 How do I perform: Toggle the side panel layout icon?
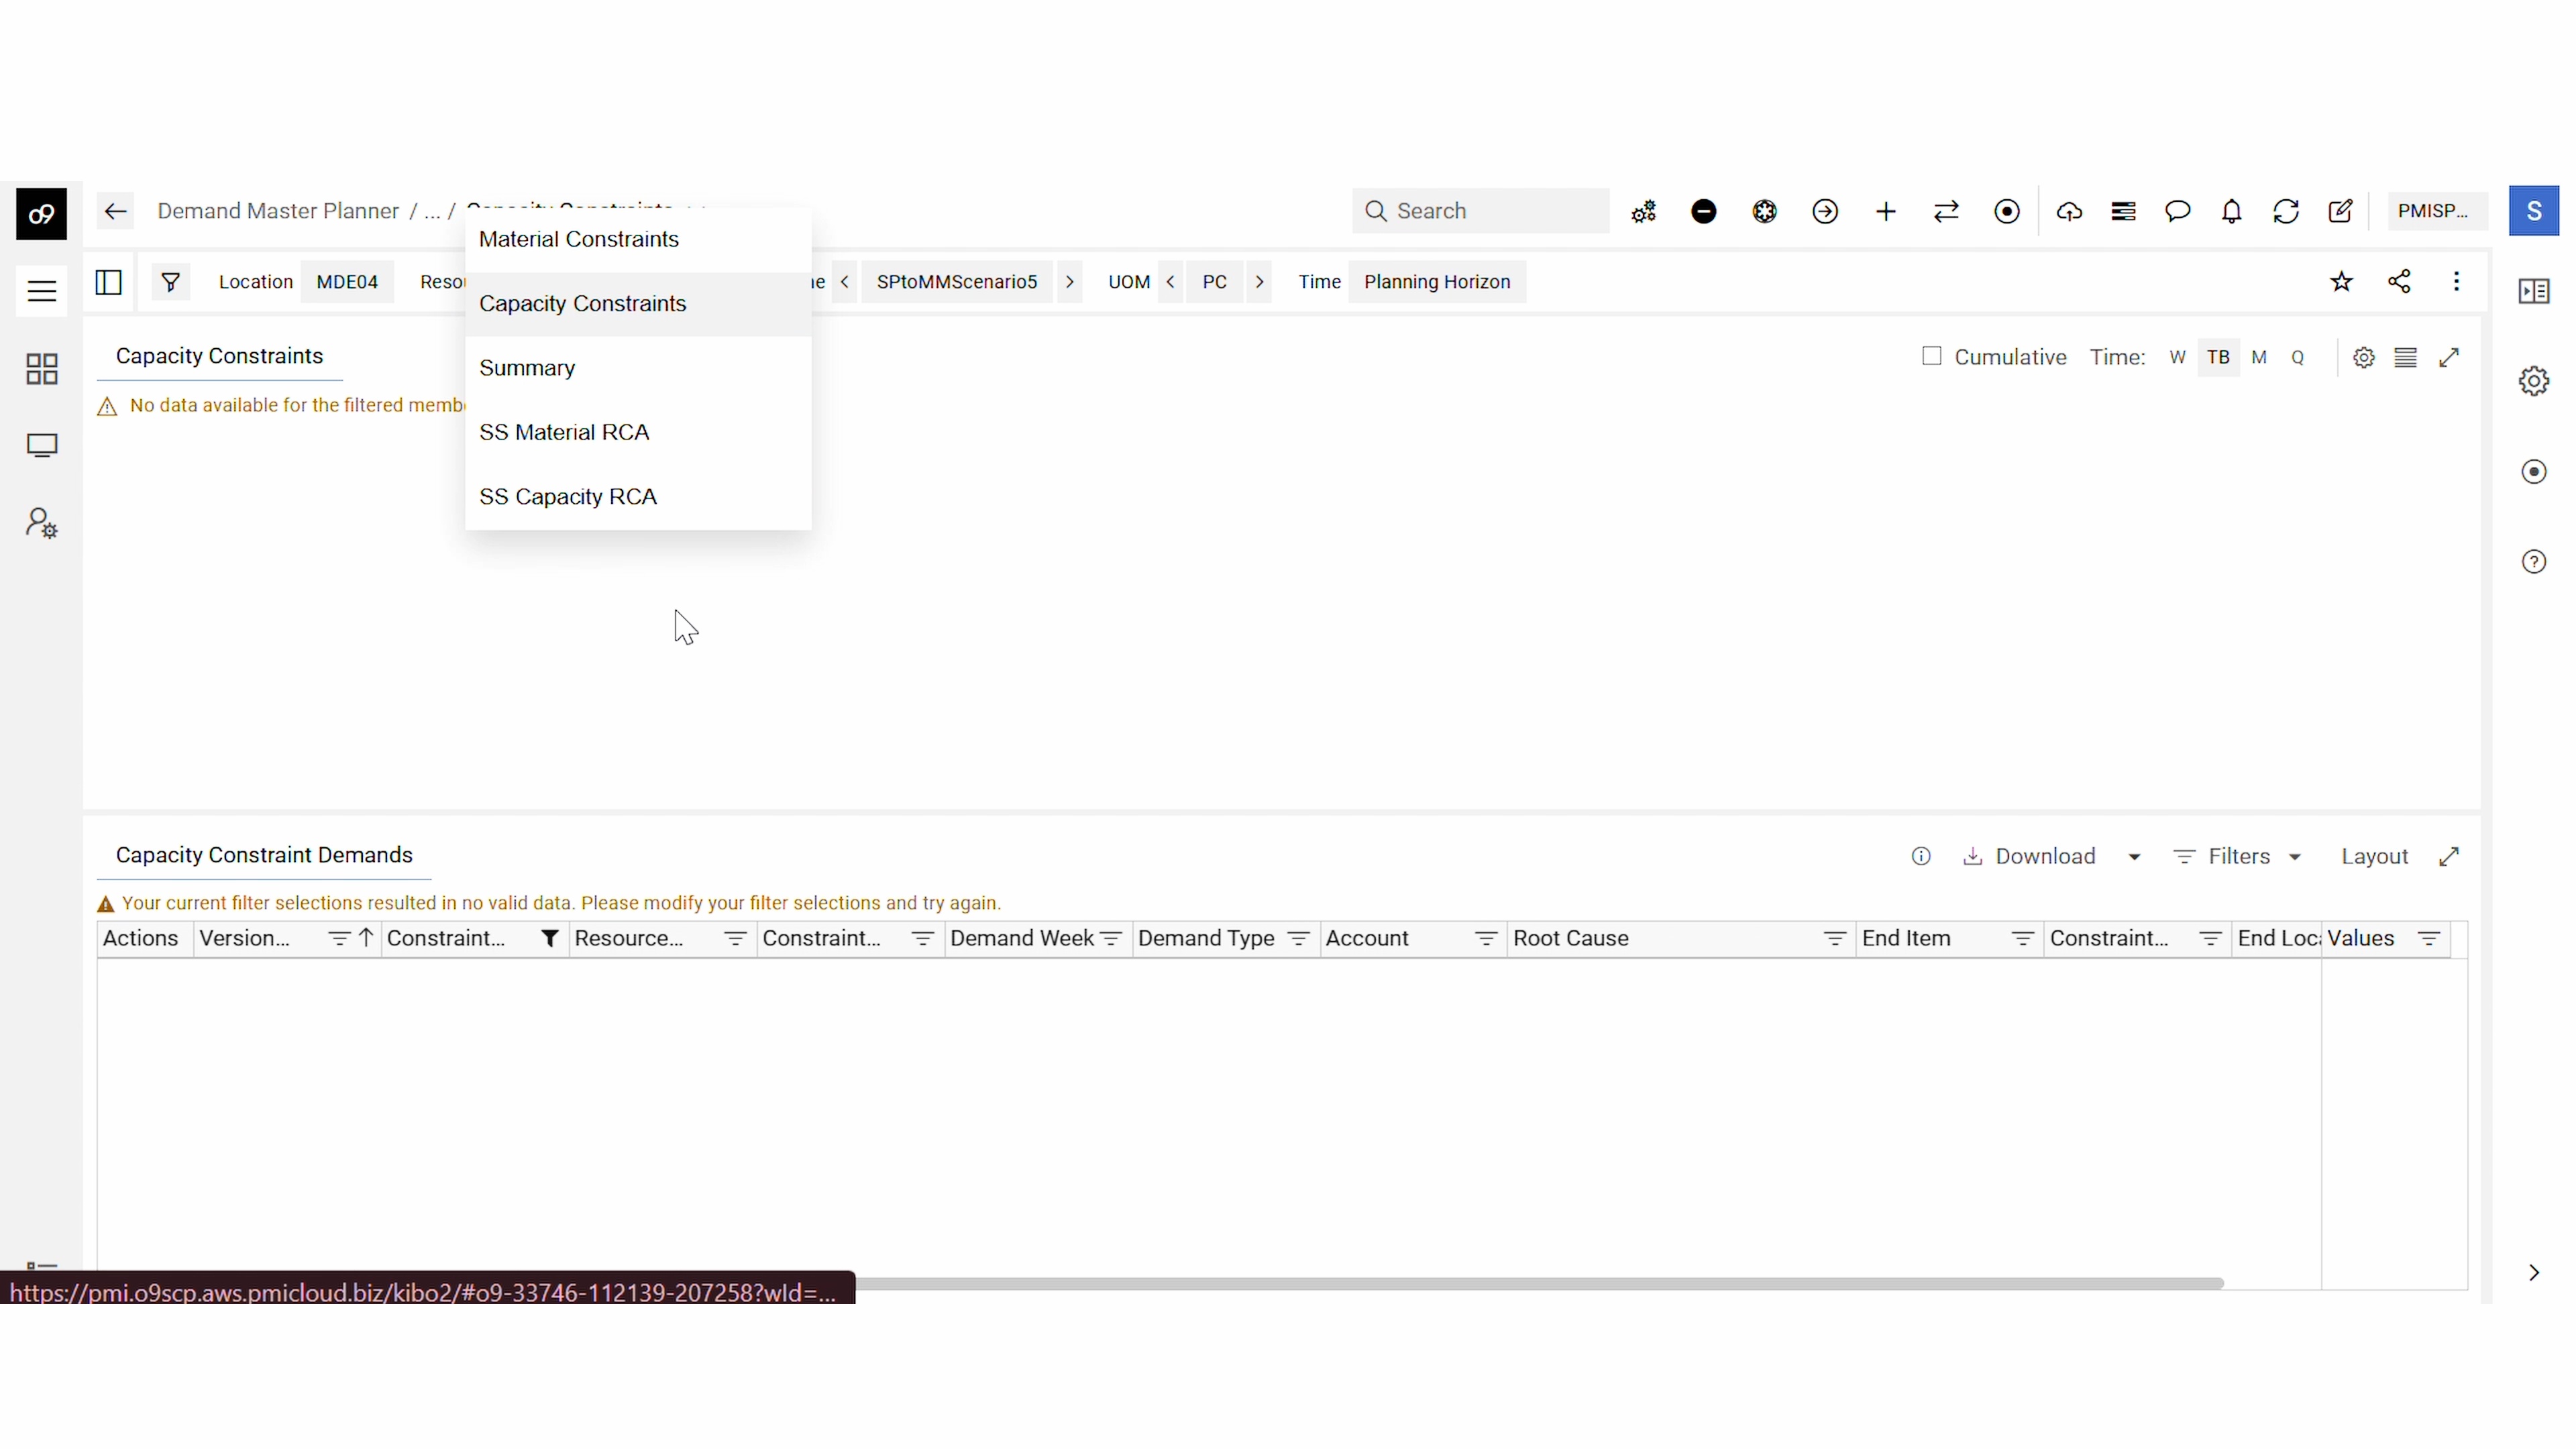point(109,282)
